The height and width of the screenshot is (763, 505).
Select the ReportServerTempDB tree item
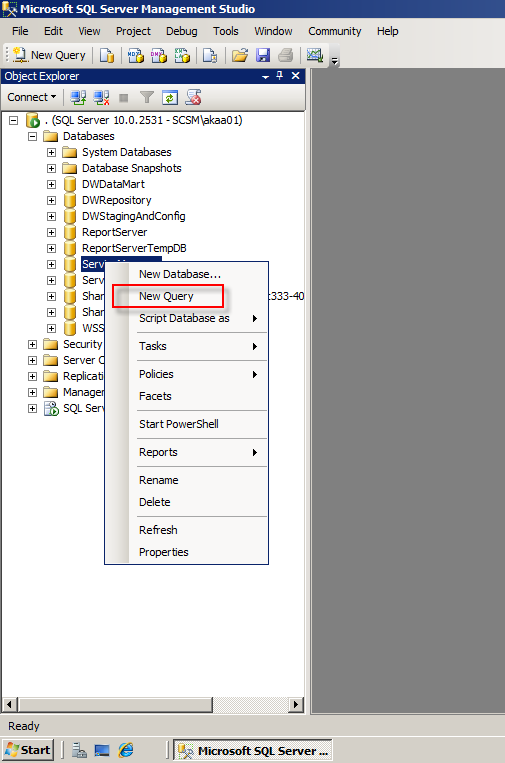(134, 248)
